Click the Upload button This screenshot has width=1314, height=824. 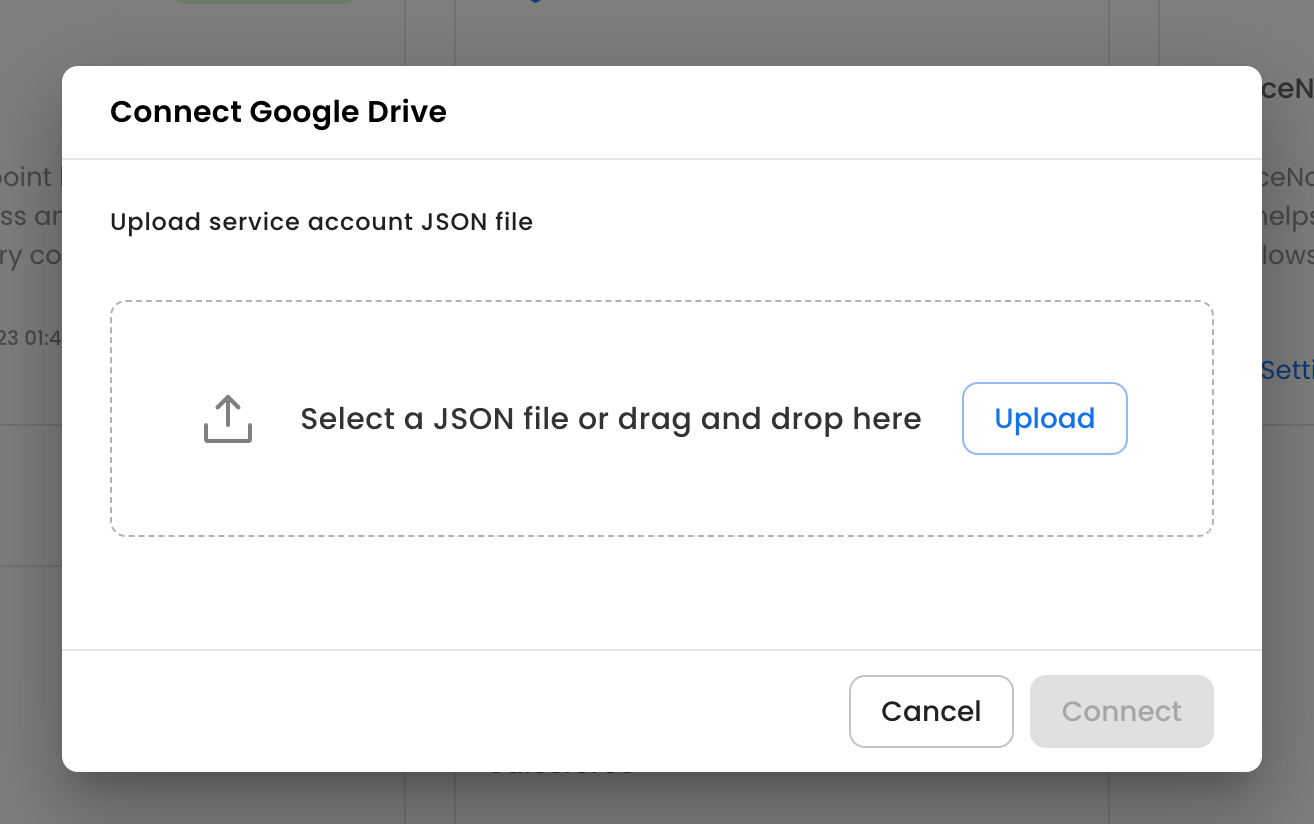(x=1045, y=418)
